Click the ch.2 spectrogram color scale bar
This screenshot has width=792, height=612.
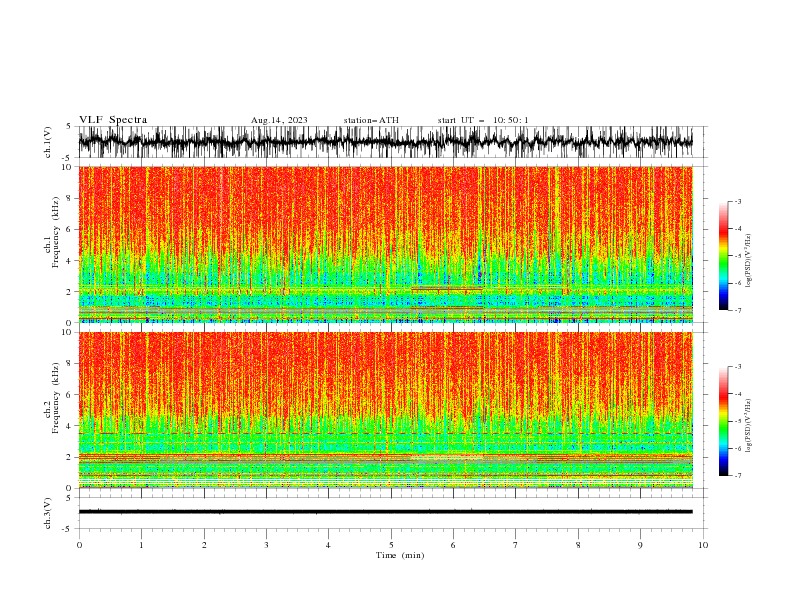[x=723, y=421]
